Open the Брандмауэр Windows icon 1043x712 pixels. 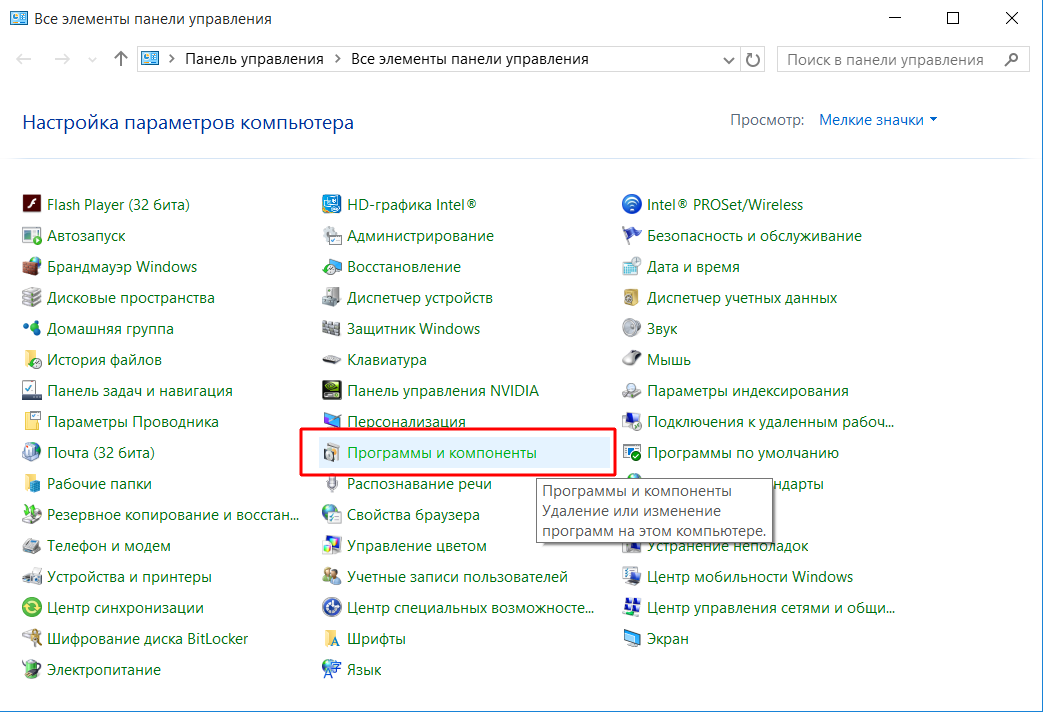pyautogui.click(x=31, y=267)
